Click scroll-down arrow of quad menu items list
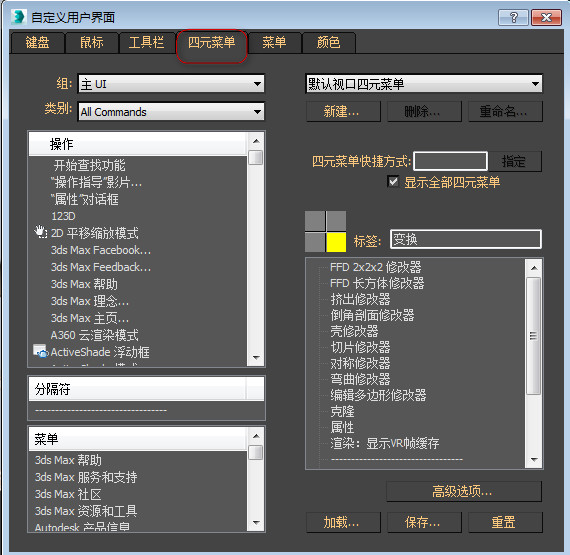This screenshot has height=555, width=570. 534,460
